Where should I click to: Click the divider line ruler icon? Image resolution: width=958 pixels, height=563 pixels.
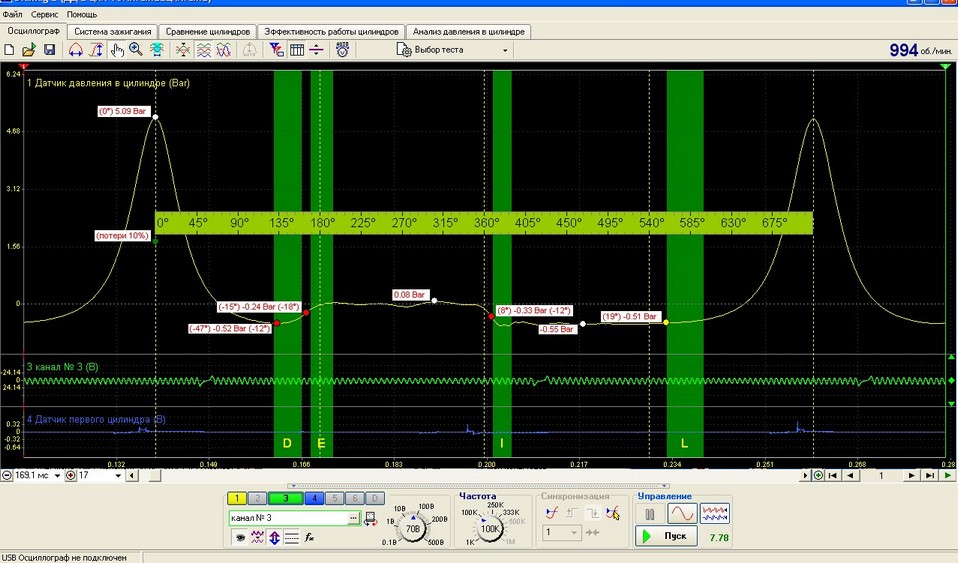tap(316, 50)
